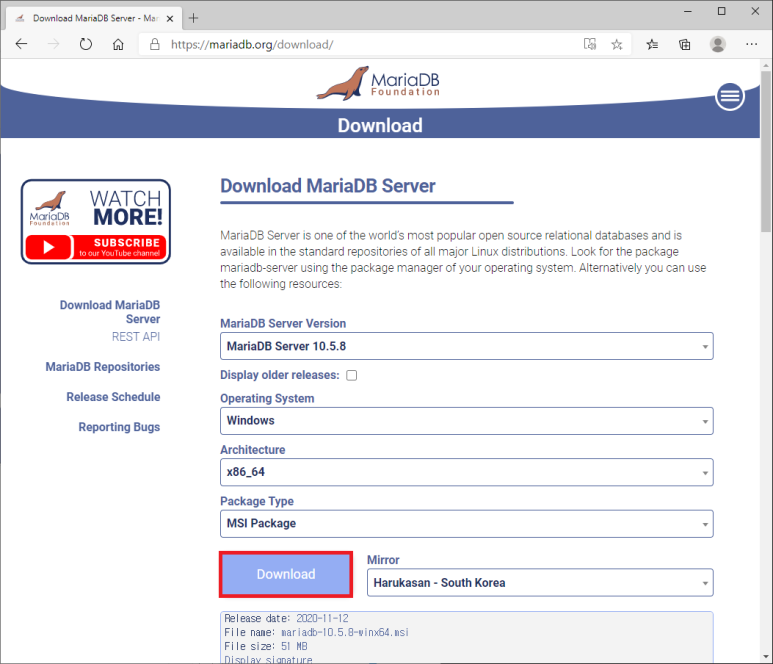Open the Operating System dropdown
Image resolution: width=773 pixels, height=664 pixels.
pos(466,421)
